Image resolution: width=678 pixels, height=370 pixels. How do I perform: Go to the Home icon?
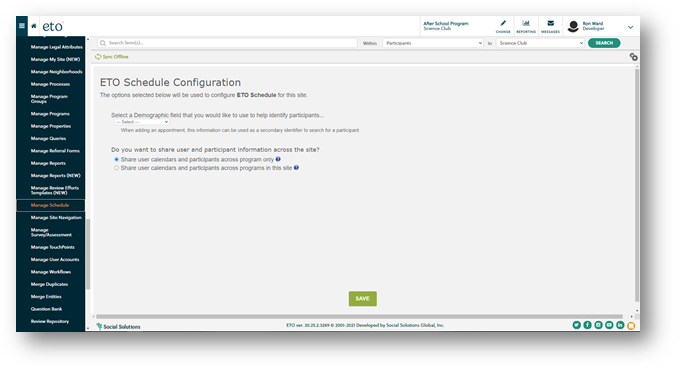(34, 26)
